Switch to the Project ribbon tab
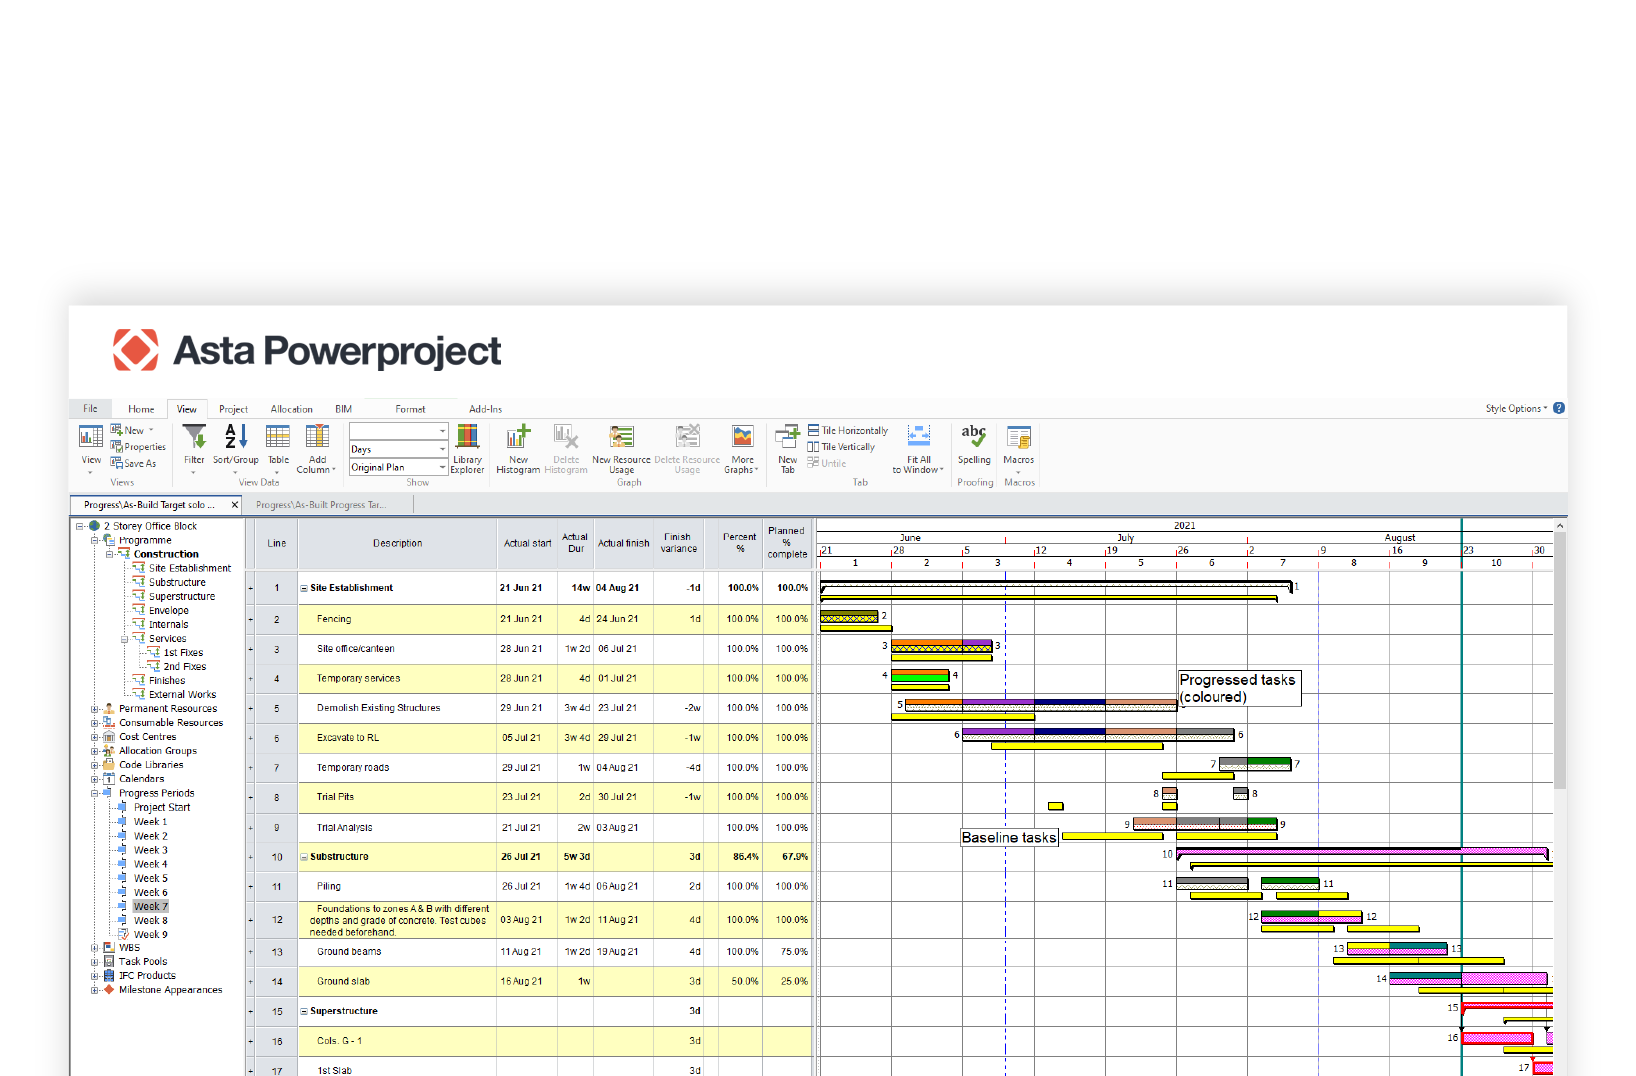 233,409
